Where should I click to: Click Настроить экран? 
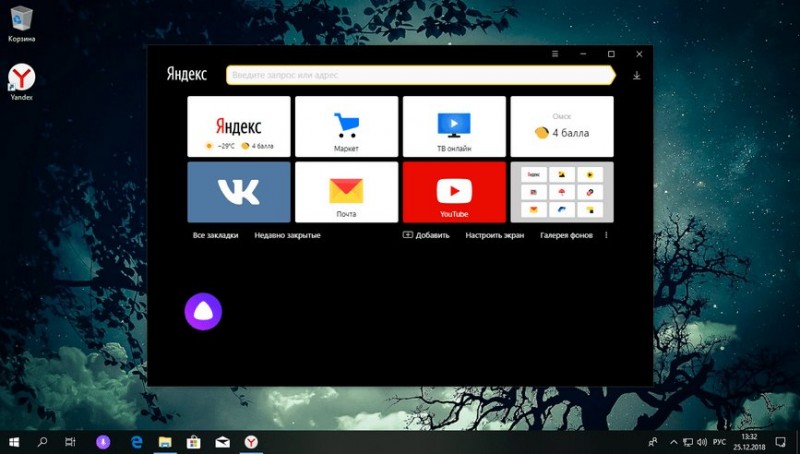[x=494, y=235]
